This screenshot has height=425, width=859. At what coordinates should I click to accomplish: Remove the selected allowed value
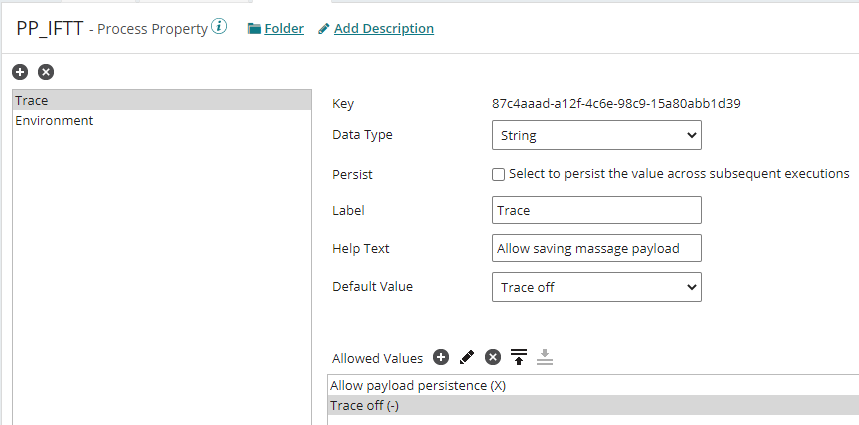point(493,357)
